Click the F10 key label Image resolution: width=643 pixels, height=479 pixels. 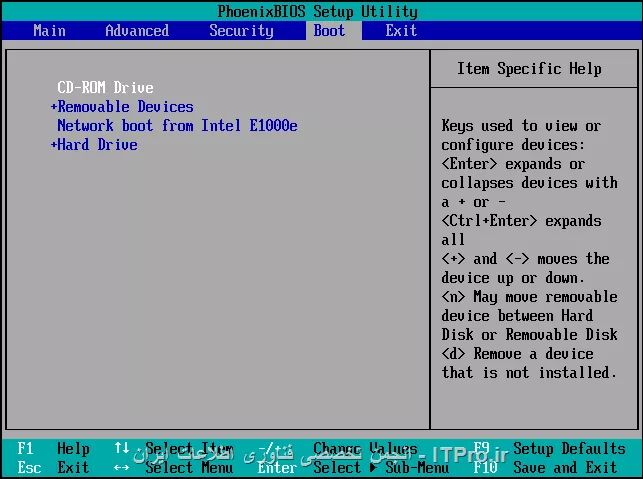point(486,468)
